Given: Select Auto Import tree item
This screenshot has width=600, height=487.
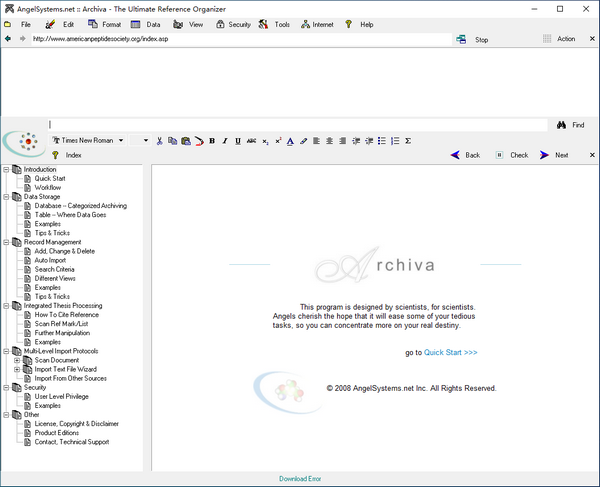Looking at the screenshot, I should [50, 260].
